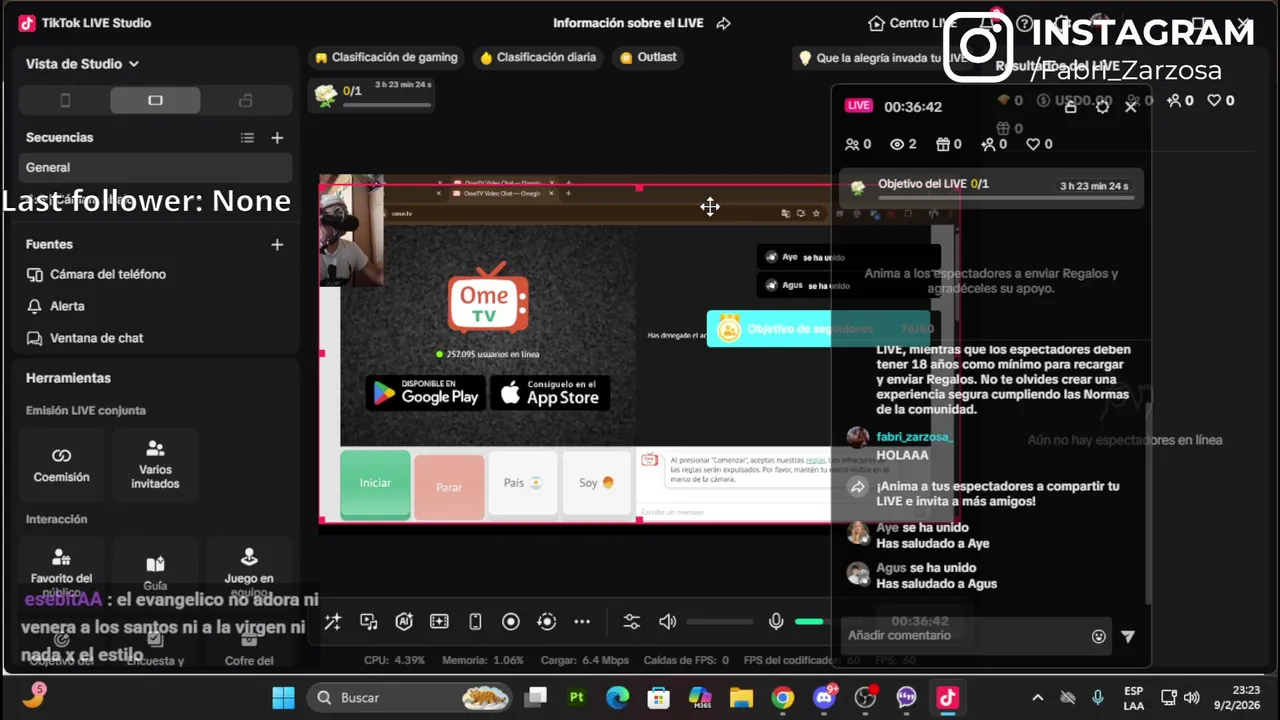1280x720 pixels.
Task: Send the comment with the arrow icon
Action: (1128, 636)
